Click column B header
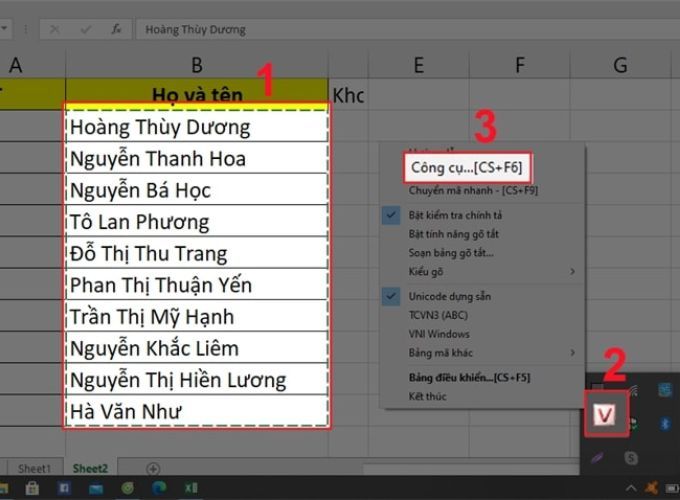The image size is (680, 500). [x=197, y=65]
